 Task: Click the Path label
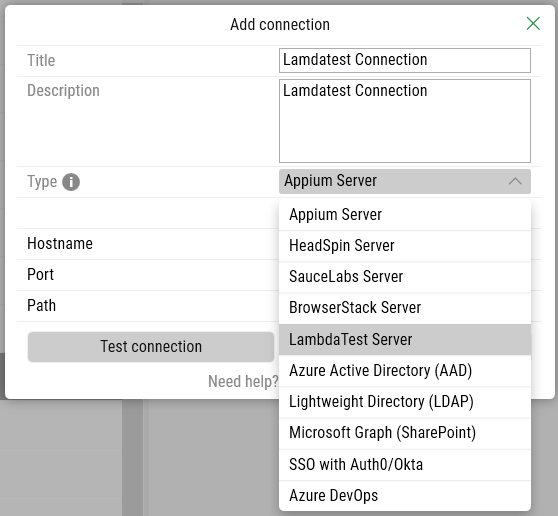click(42, 306)
